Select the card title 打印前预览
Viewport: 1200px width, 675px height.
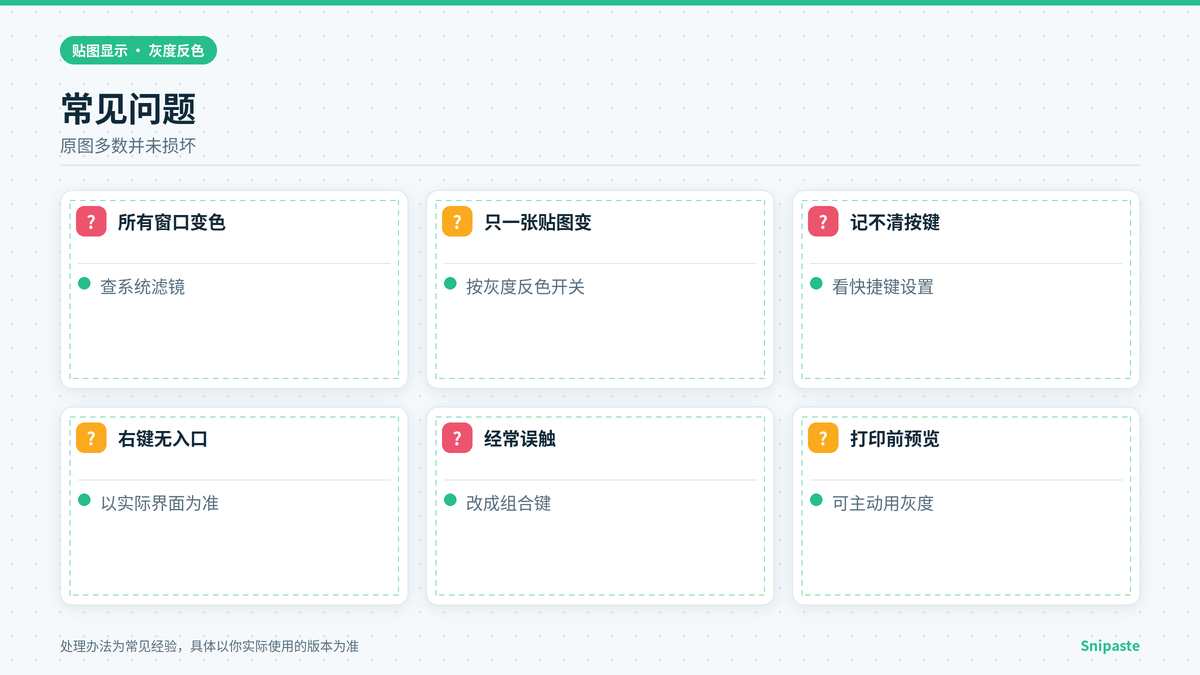tap(895, 438)
